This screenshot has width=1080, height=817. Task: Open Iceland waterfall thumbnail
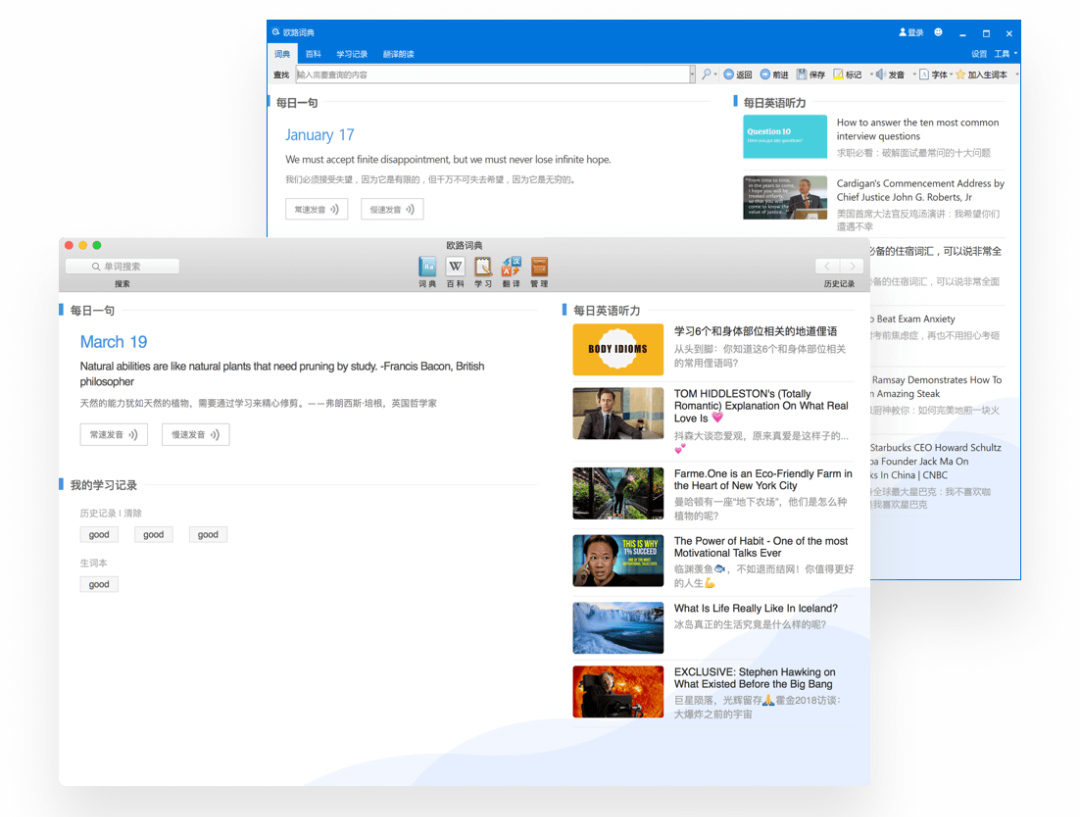[618, 628]
